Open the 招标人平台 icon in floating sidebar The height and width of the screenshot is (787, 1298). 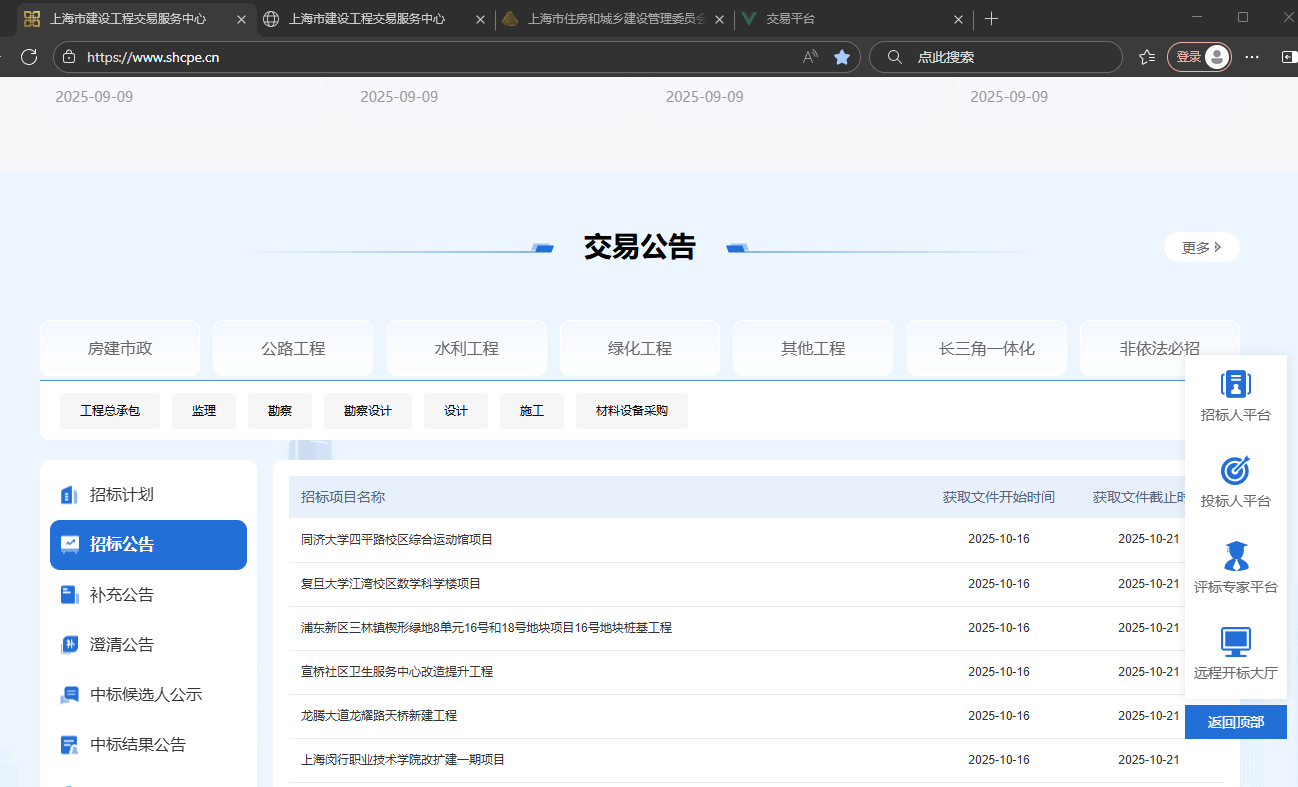coord(1236,384)
